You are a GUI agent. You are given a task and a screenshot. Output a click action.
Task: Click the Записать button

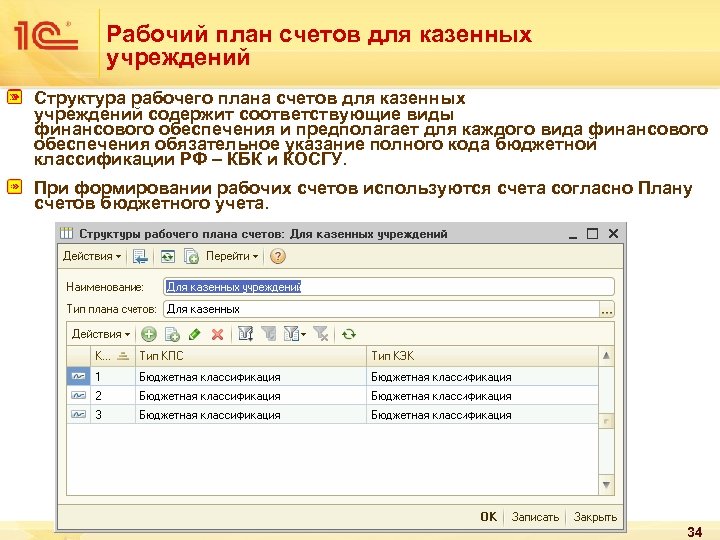tap(535, 517)
